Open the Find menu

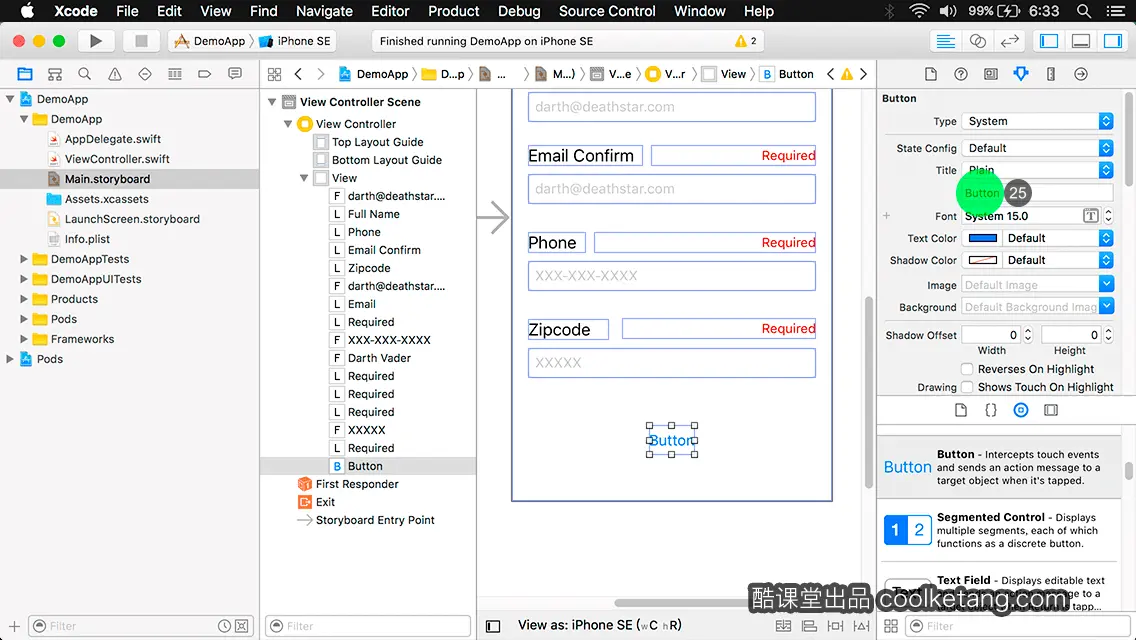tap(264, 11)
